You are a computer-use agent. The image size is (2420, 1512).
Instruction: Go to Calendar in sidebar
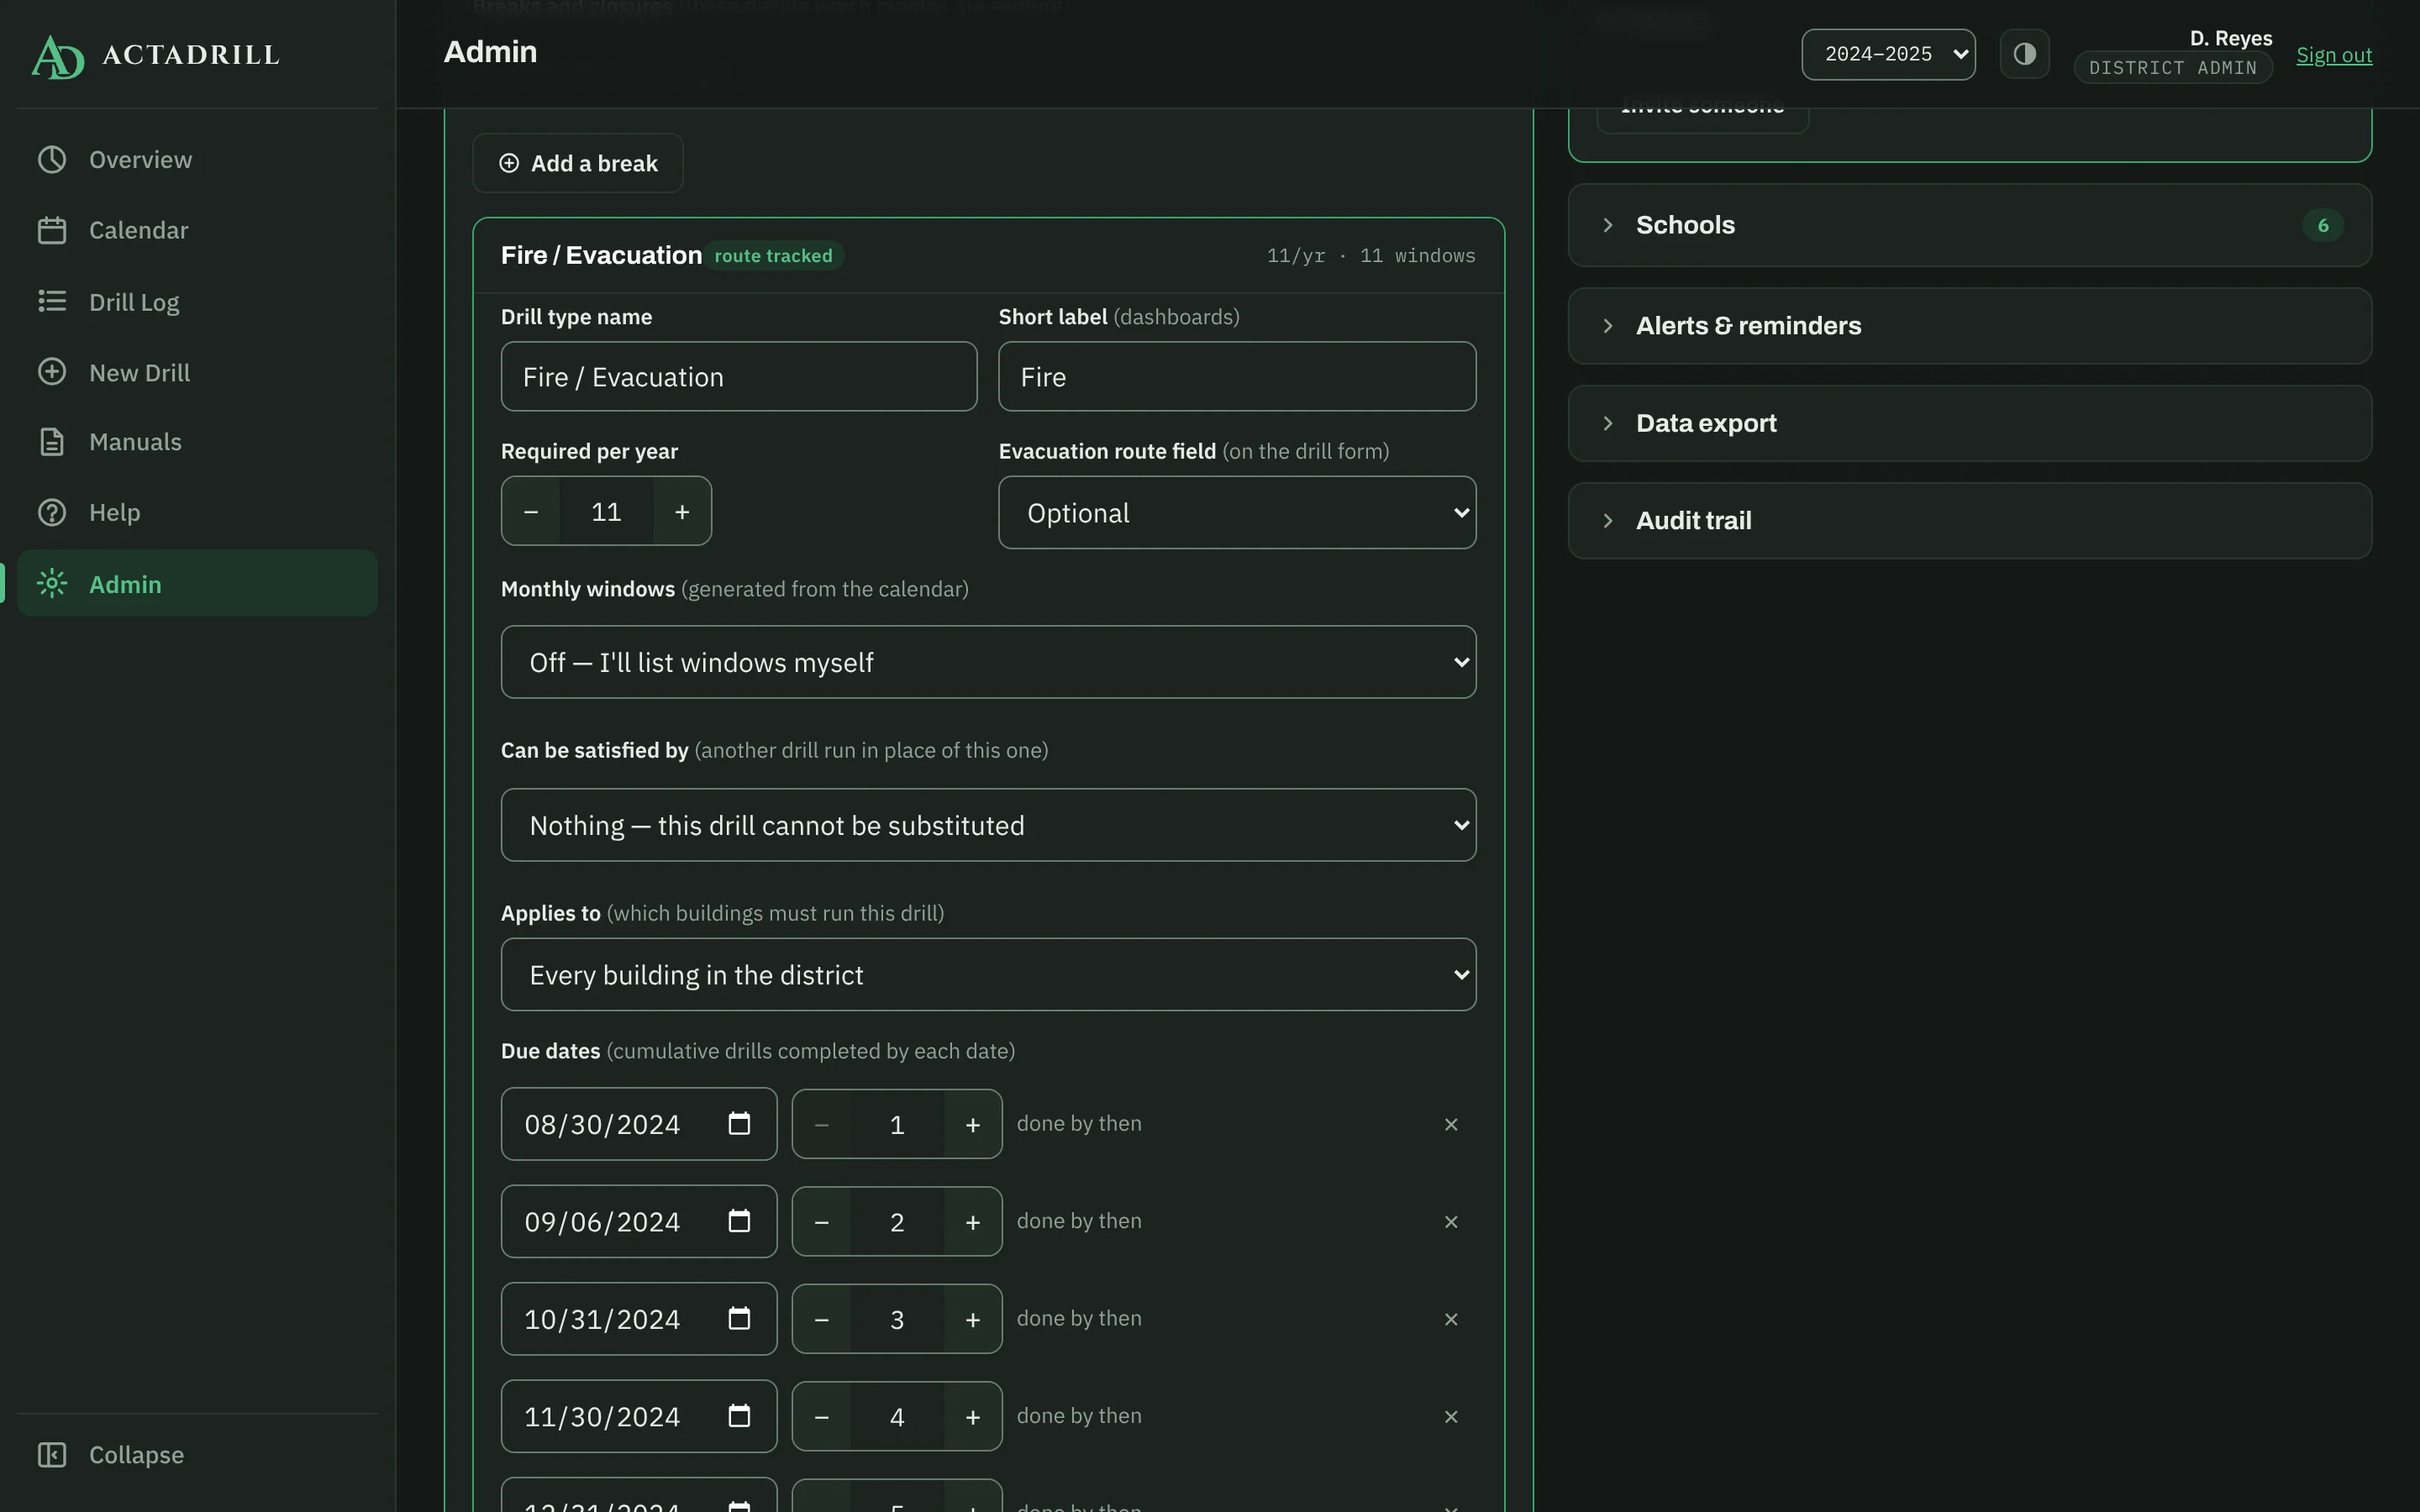click(x=197, y=230)
